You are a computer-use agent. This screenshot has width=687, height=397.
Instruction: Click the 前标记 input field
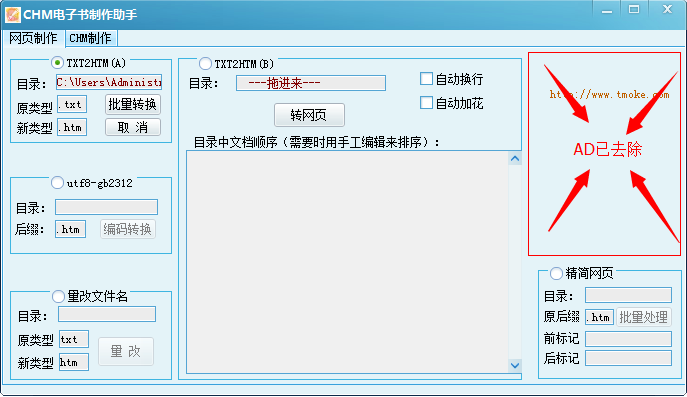[x=628, y=339]
